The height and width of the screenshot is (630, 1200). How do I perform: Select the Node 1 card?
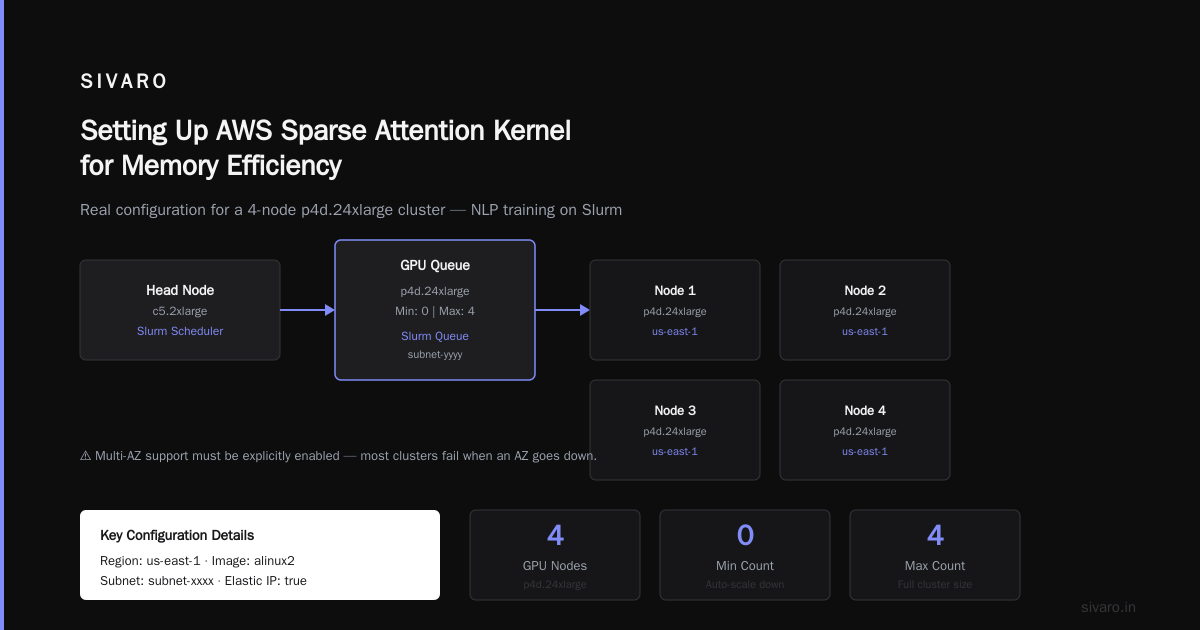[675, 310]
